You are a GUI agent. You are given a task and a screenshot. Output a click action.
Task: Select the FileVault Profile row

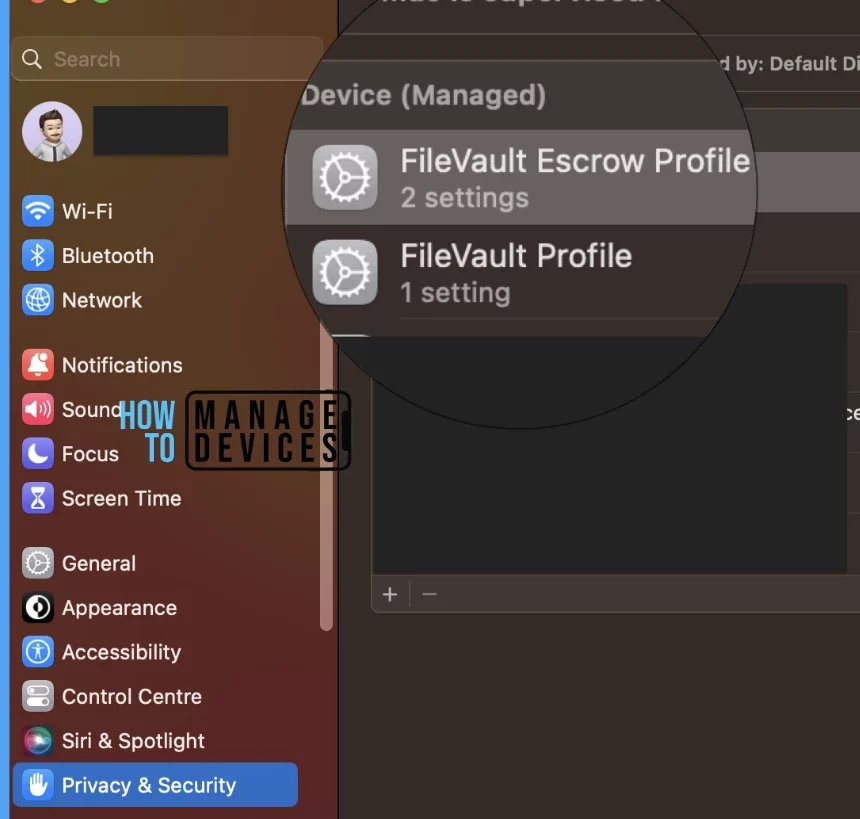click(x=518, y=272)
